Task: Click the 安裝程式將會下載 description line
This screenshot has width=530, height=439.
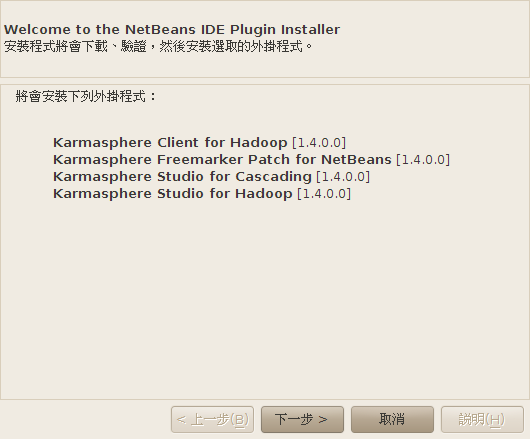Action: pyautogui.click(x=159, y=47)
